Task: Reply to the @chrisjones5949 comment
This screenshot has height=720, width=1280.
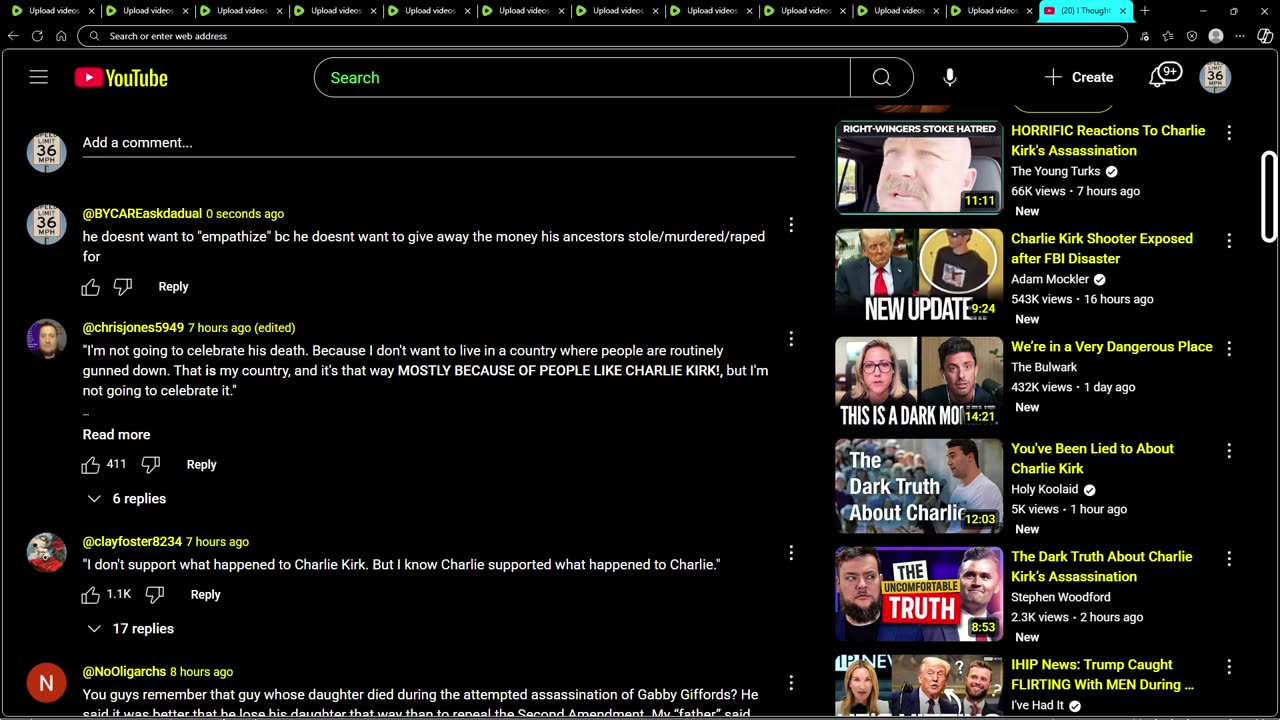Action: point(201,465)
